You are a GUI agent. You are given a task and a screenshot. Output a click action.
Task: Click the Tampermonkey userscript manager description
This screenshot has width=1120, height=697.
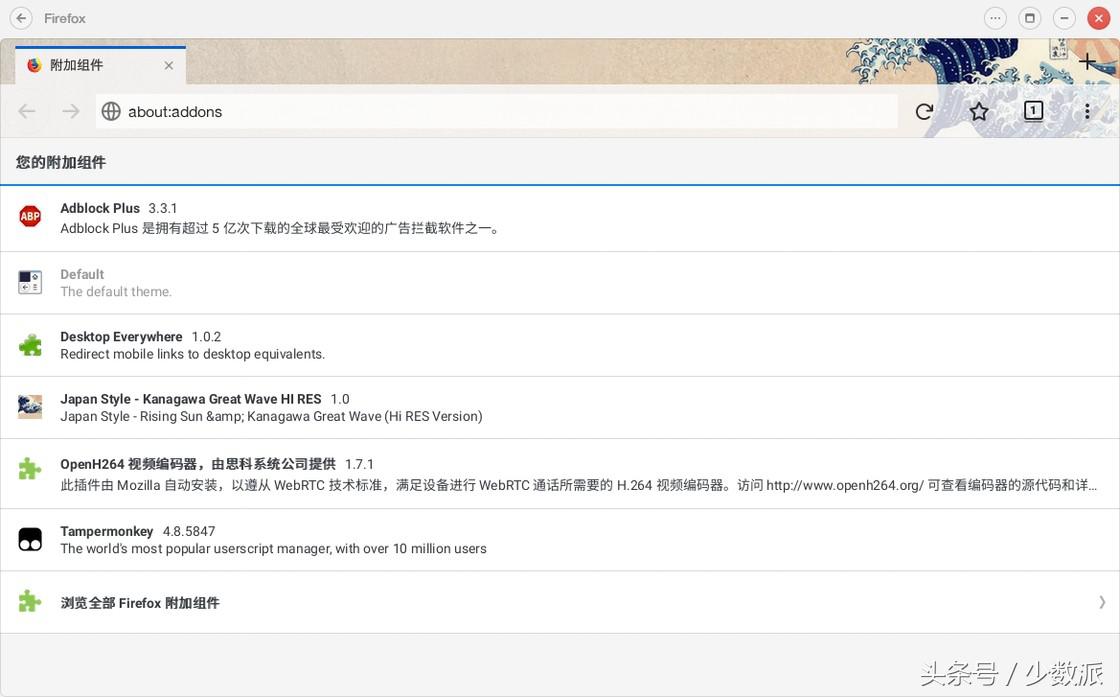tap(274, 548)
